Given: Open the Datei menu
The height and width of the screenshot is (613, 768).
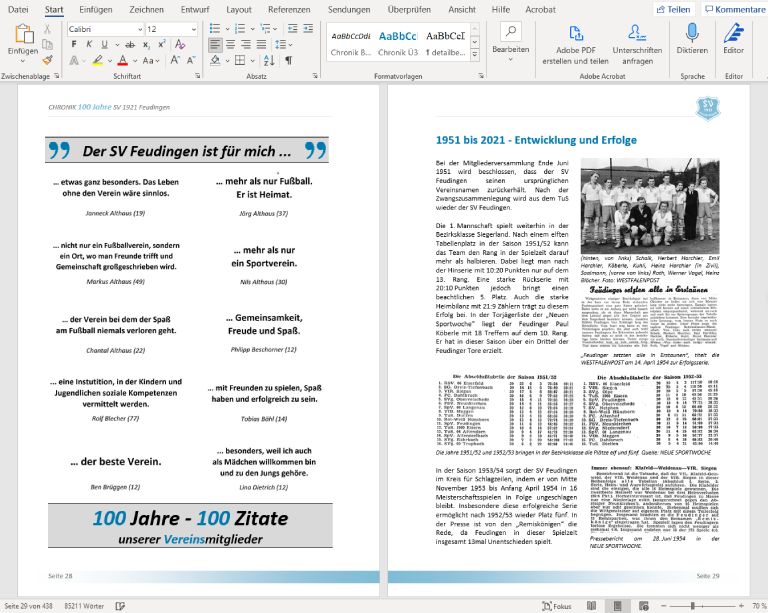Looking at the screenshot, I should pos(18,9).
